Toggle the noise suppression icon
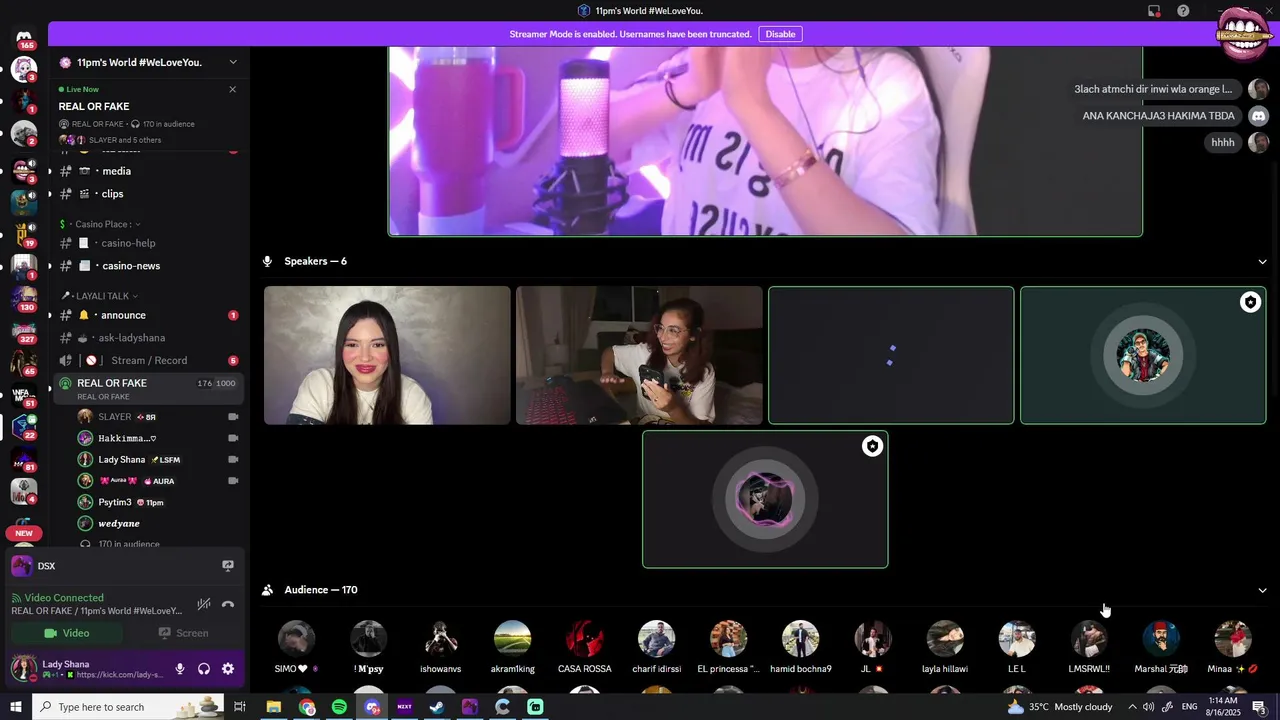Image resolution: width=1280 pixels, height=720 pixels. tap(204, 604)
